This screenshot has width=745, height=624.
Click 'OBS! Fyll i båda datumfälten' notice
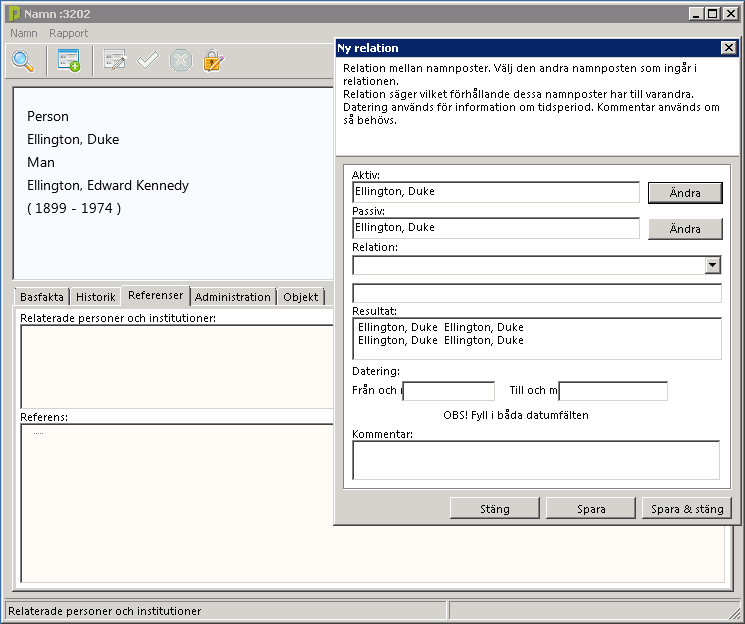(x=516, y=415)
